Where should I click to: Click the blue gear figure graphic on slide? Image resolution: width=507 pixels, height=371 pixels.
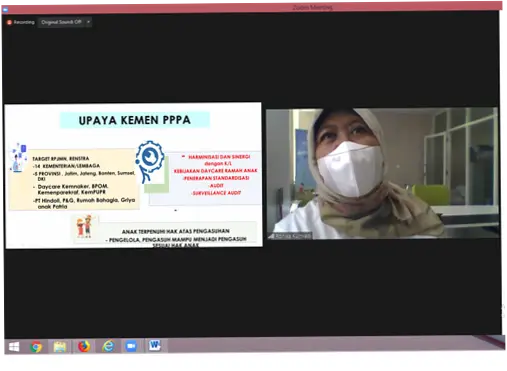pyautogui.click(x=150, y=161)
